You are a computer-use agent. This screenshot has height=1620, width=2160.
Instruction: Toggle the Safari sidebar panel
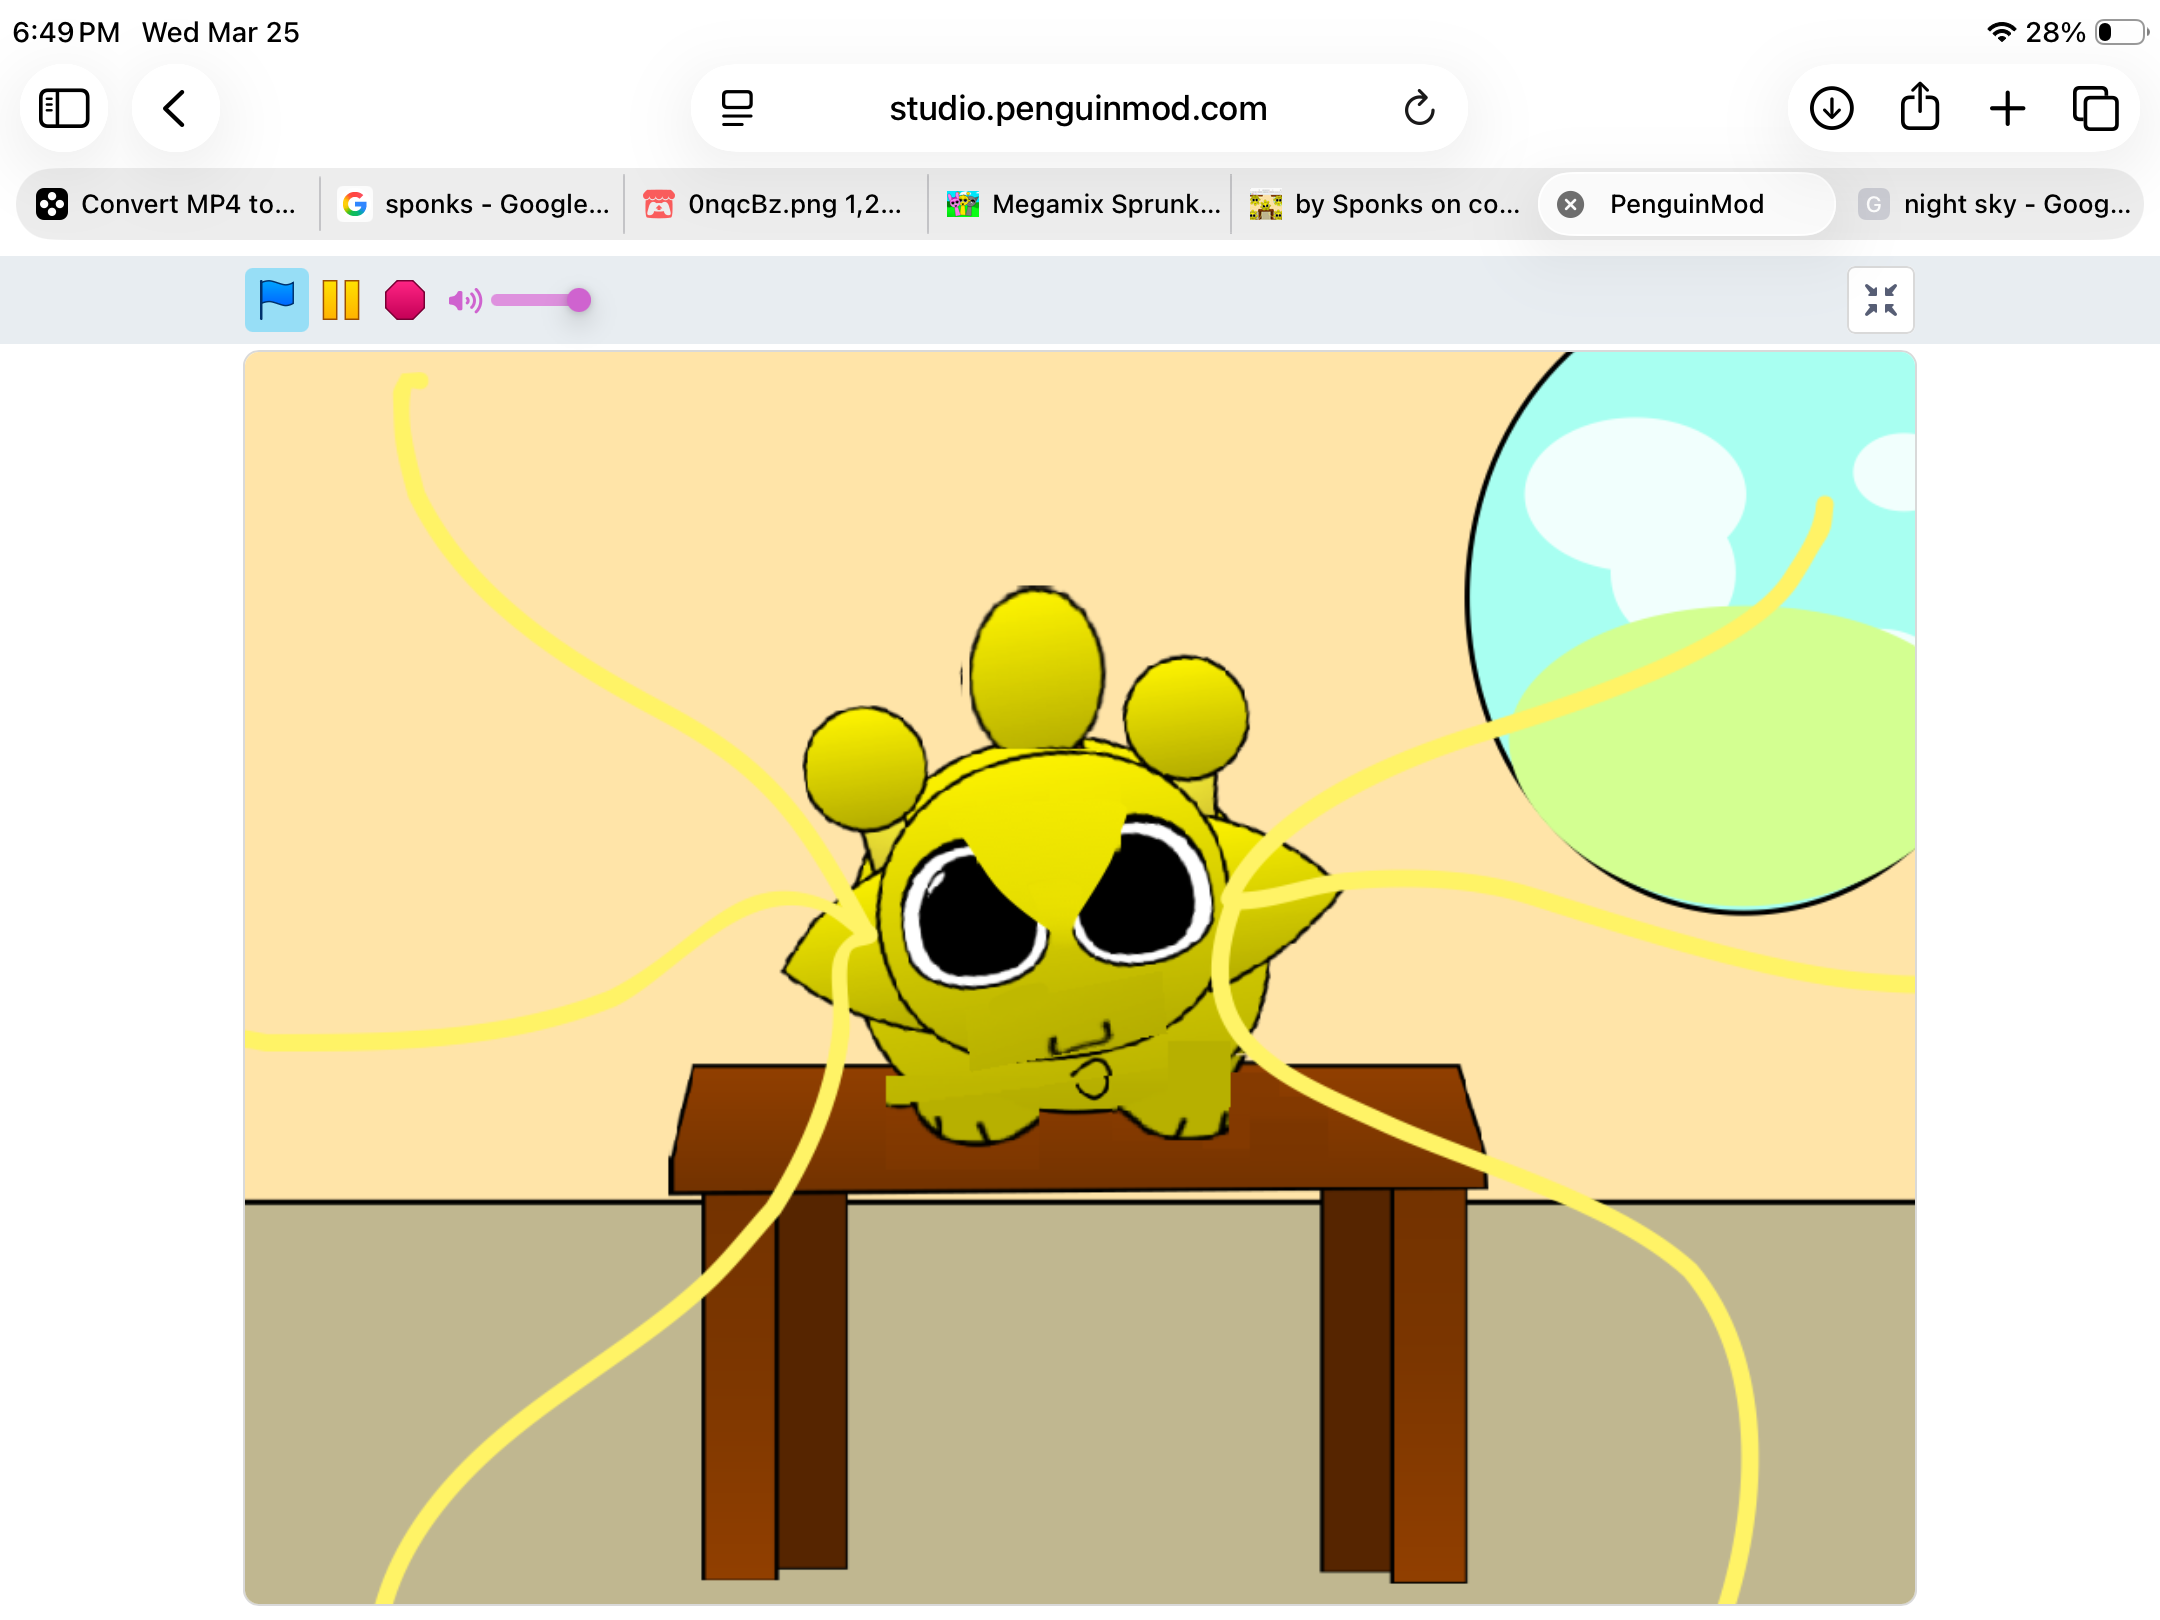(x=64, y=108)
